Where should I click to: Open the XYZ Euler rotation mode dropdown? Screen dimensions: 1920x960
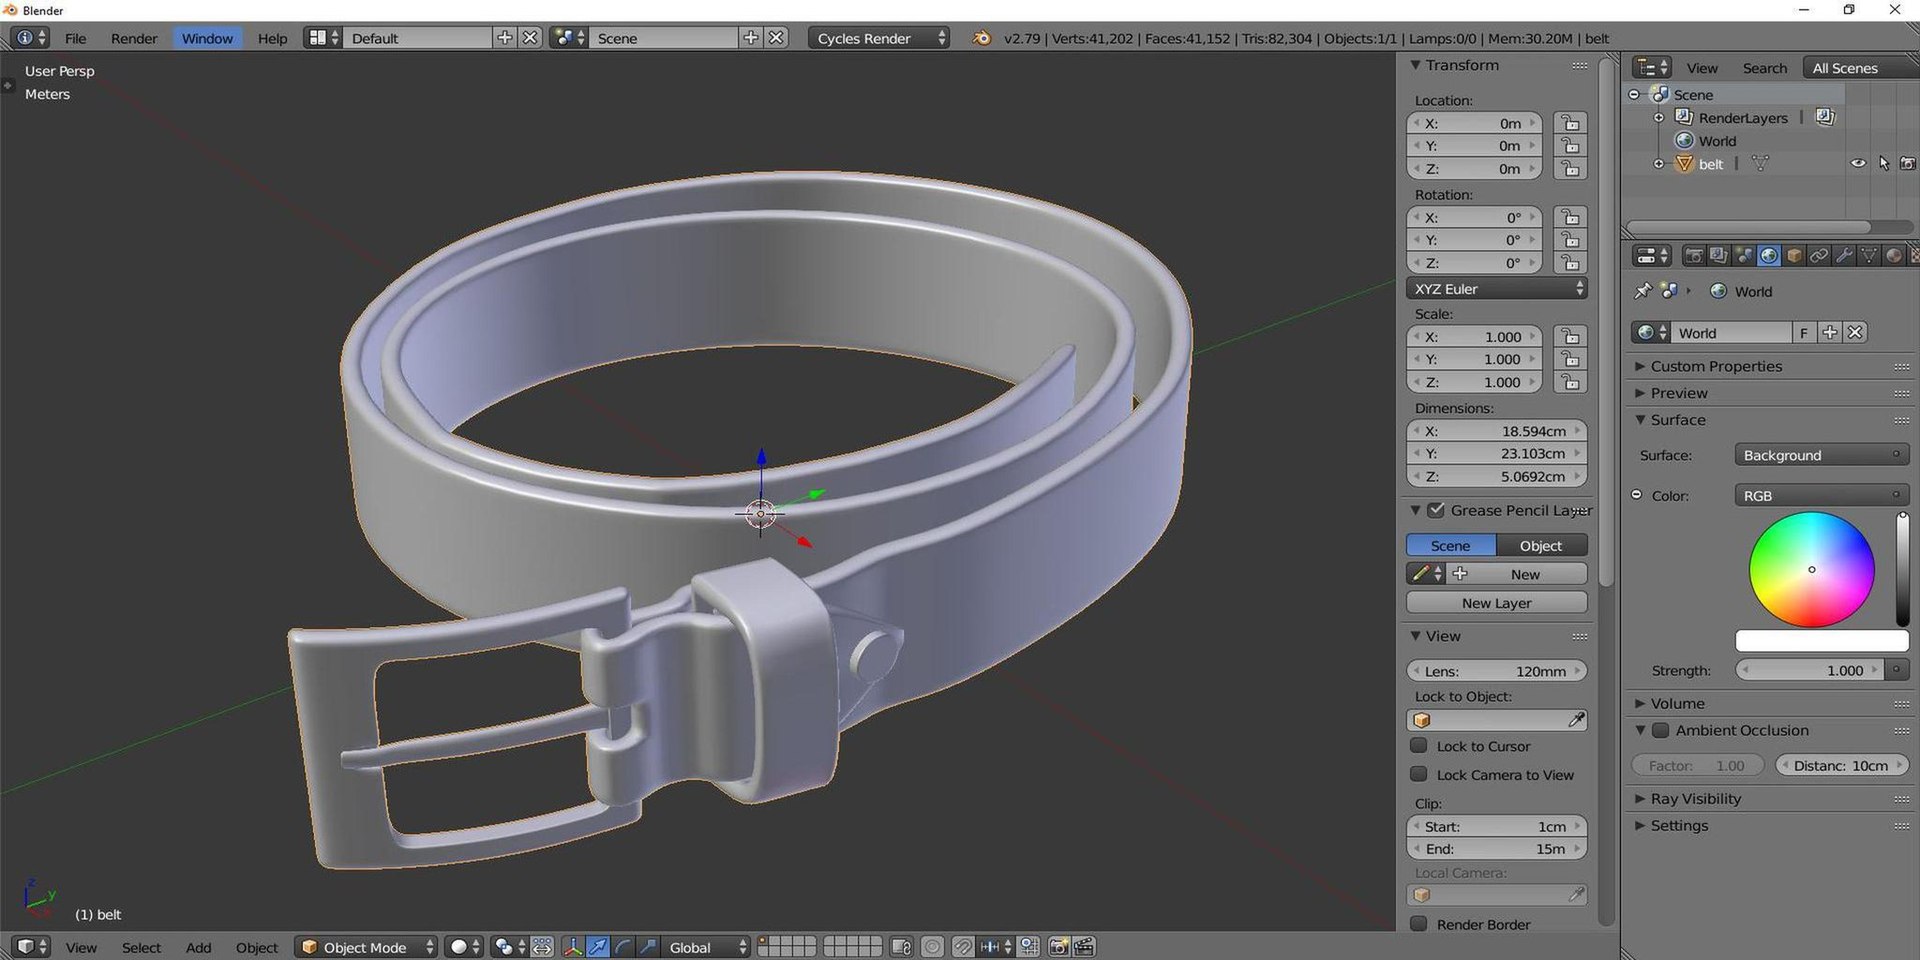click(x=1497, y=289)
